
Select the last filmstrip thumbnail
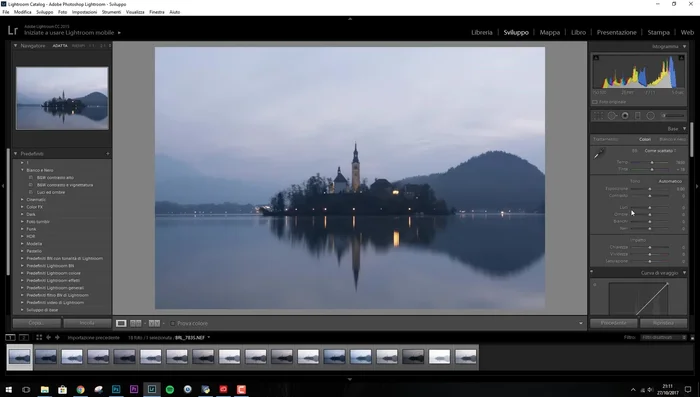pos(466,357)
